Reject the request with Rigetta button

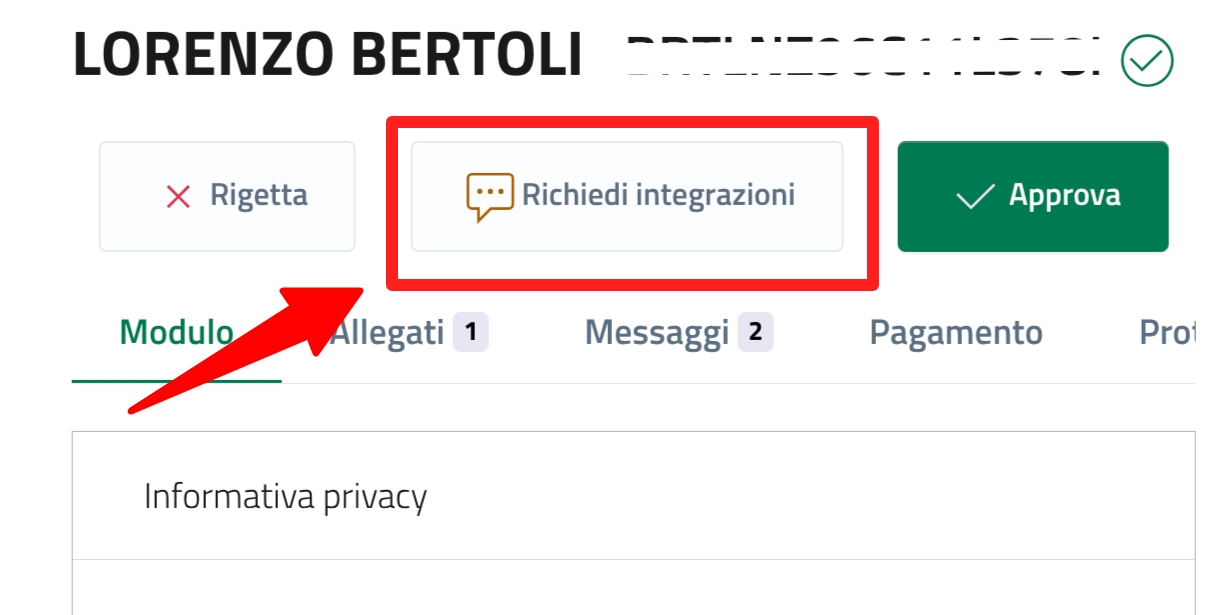227,196
